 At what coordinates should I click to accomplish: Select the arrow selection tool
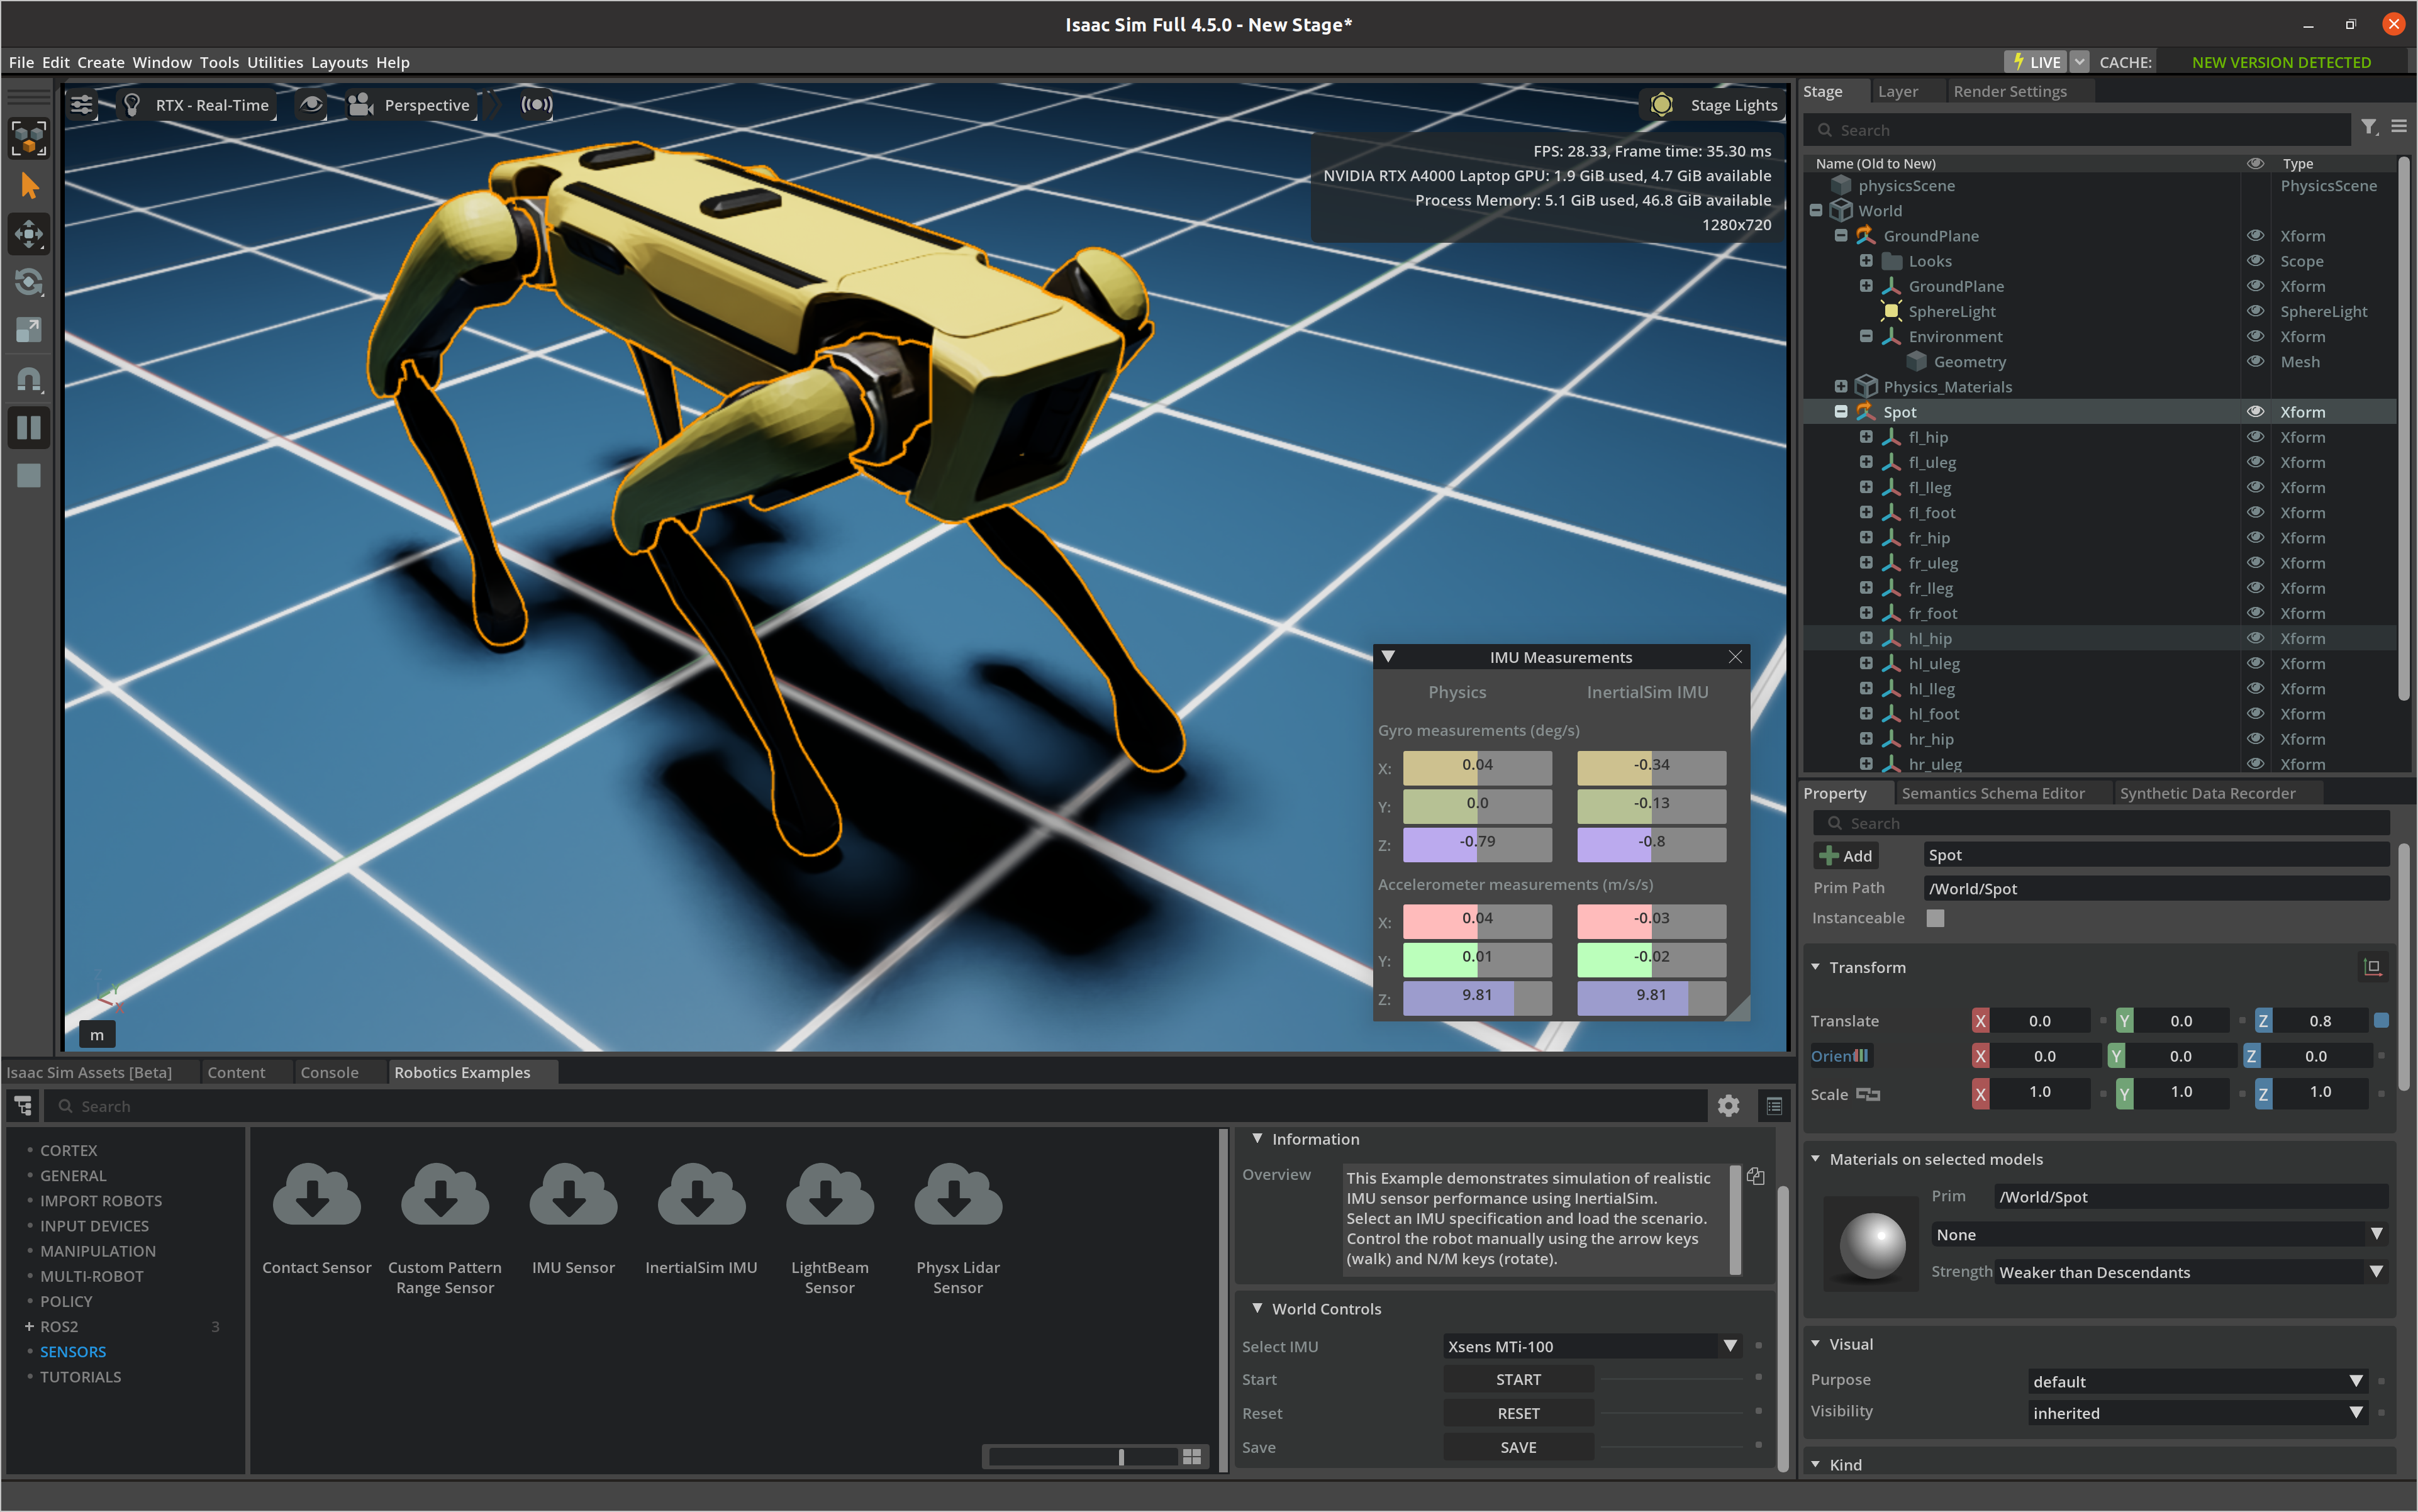(29, 186)
